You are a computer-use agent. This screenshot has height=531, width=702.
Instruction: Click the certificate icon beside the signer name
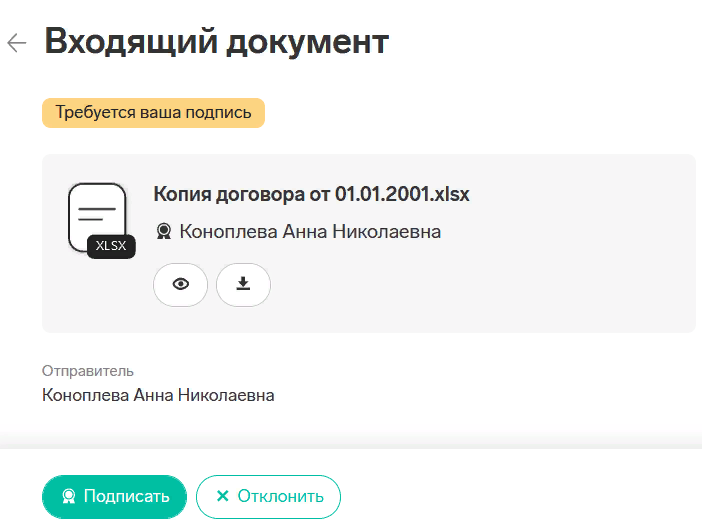click(164, 232)
